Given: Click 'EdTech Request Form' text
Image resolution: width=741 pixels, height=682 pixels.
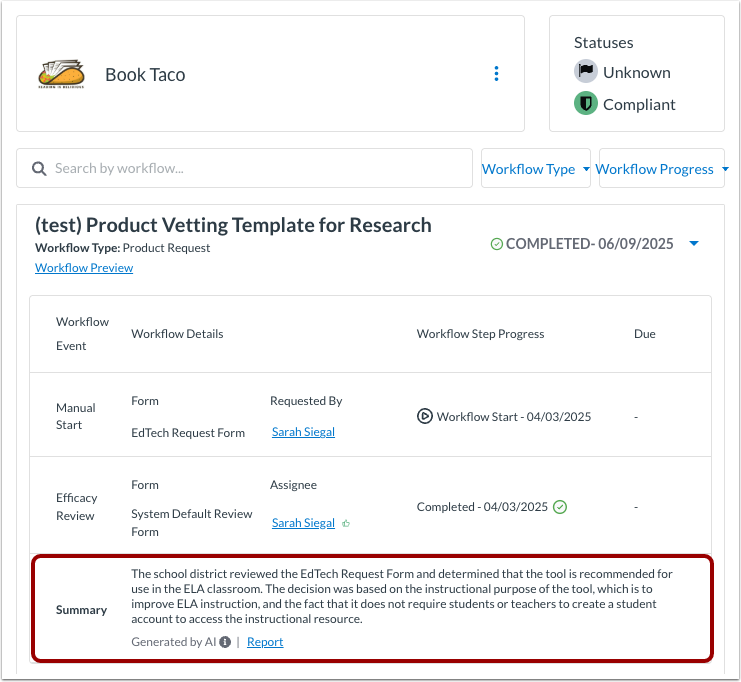Looking at the screenshot, I should (188, 433).
